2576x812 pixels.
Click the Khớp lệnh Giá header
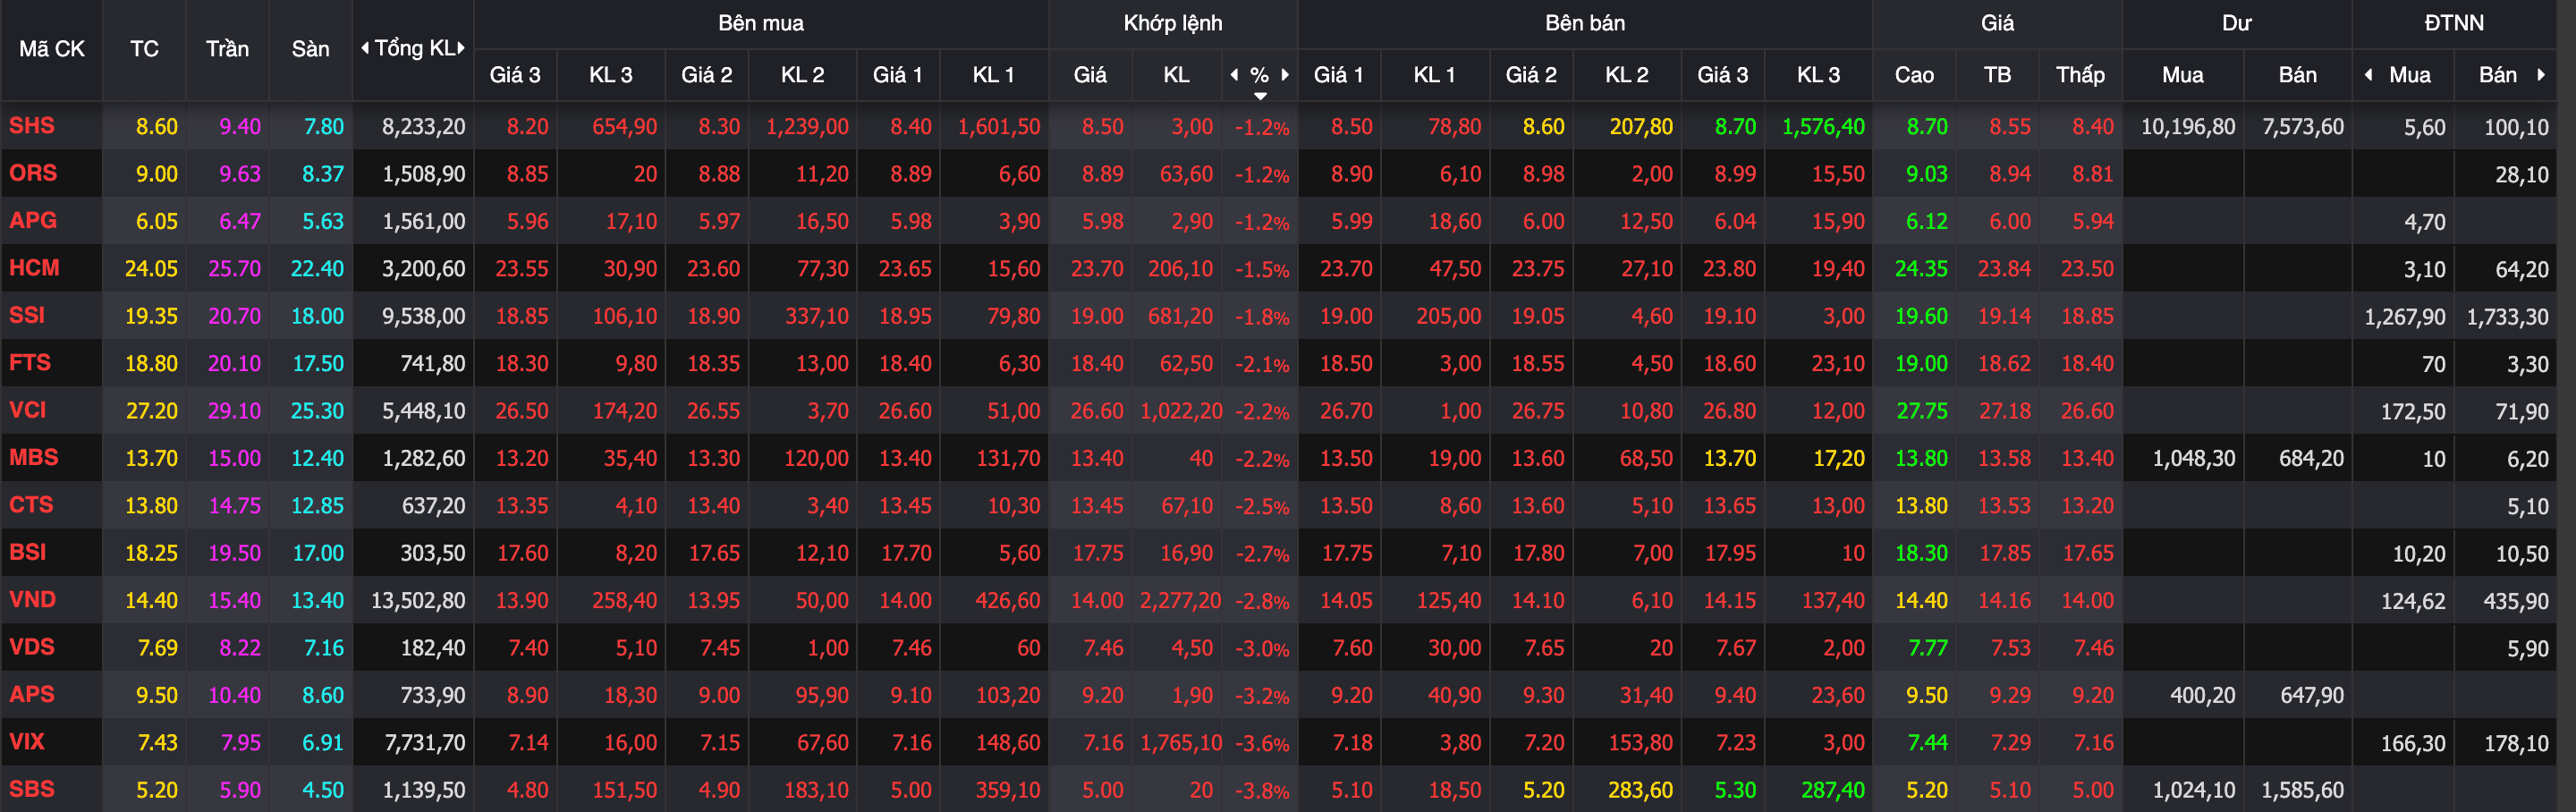(x=1090, y=75)
